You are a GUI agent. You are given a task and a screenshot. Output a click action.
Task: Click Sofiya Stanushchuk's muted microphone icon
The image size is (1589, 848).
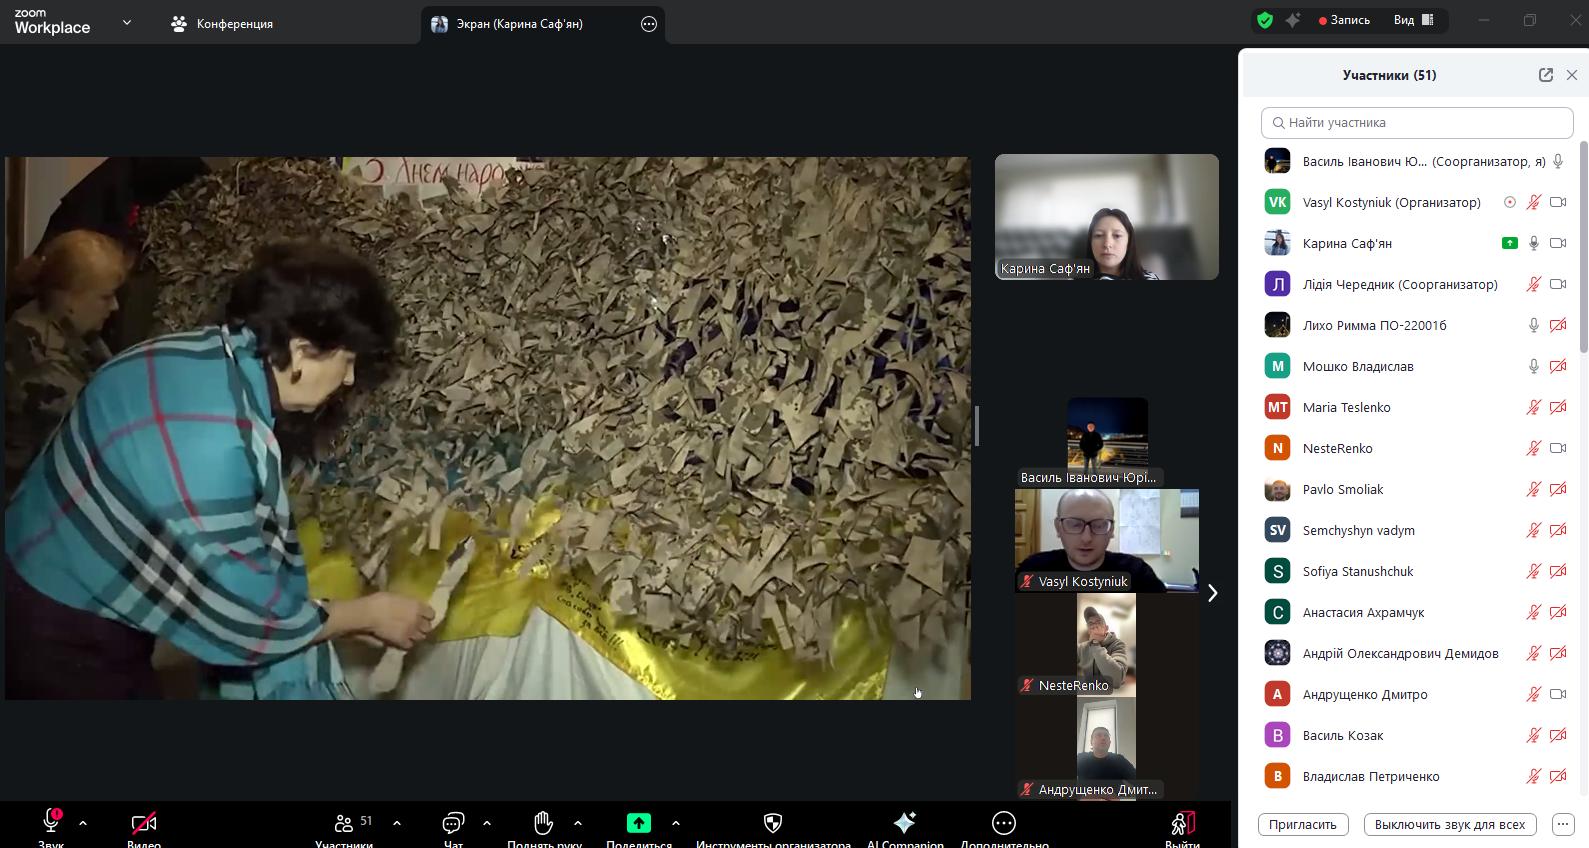point(1533,571)
